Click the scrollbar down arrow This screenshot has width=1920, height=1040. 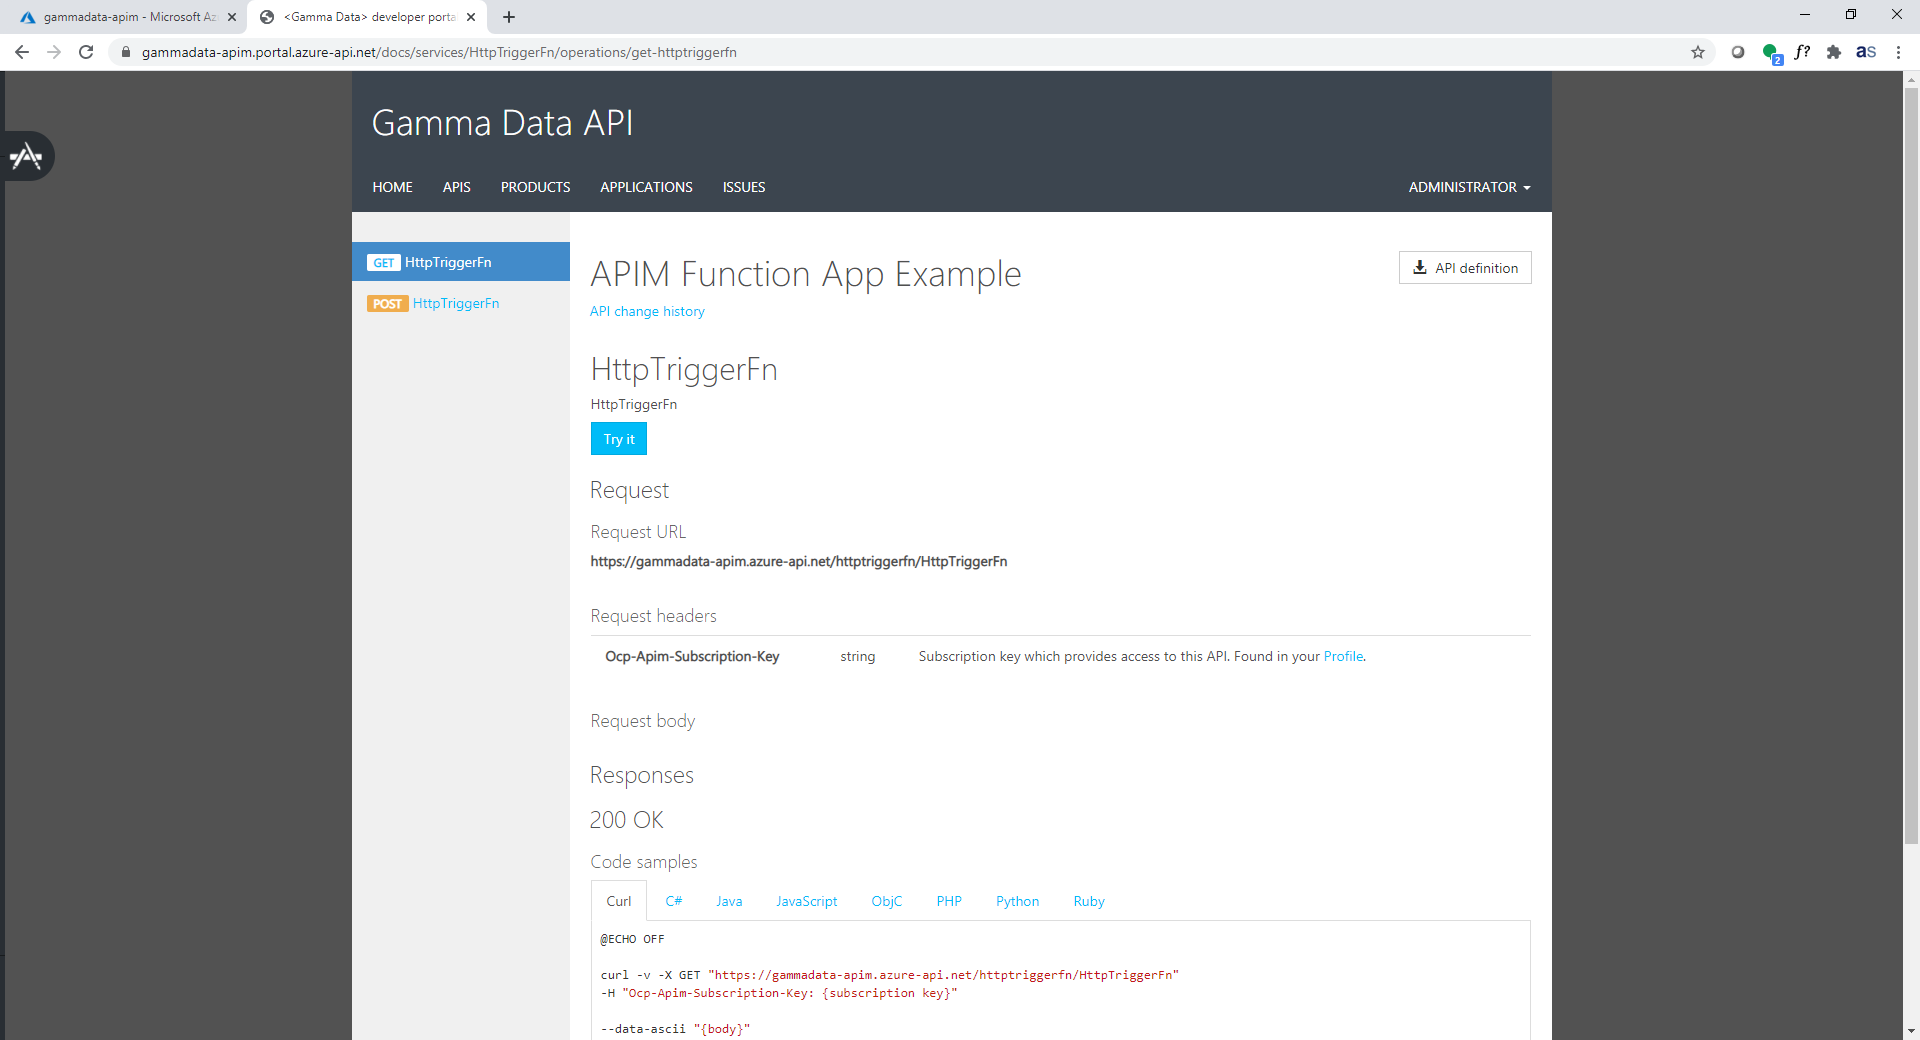point(1911,1030)
